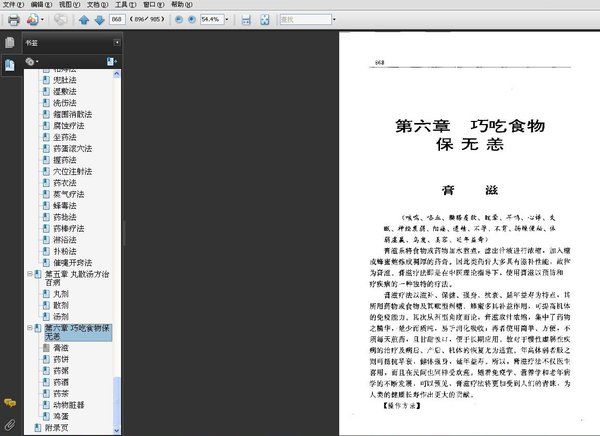Image resolution: width=600 pixels, height=436 pixels.
Task: Open the bookmarks options gear menu
Action: (31, 61)
